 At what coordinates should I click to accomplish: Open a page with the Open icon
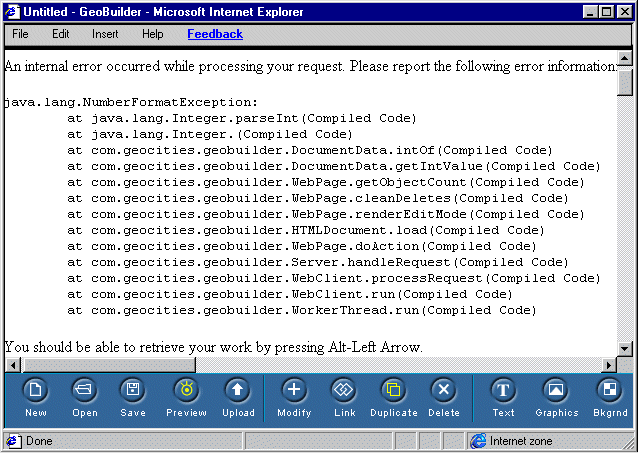84,390
